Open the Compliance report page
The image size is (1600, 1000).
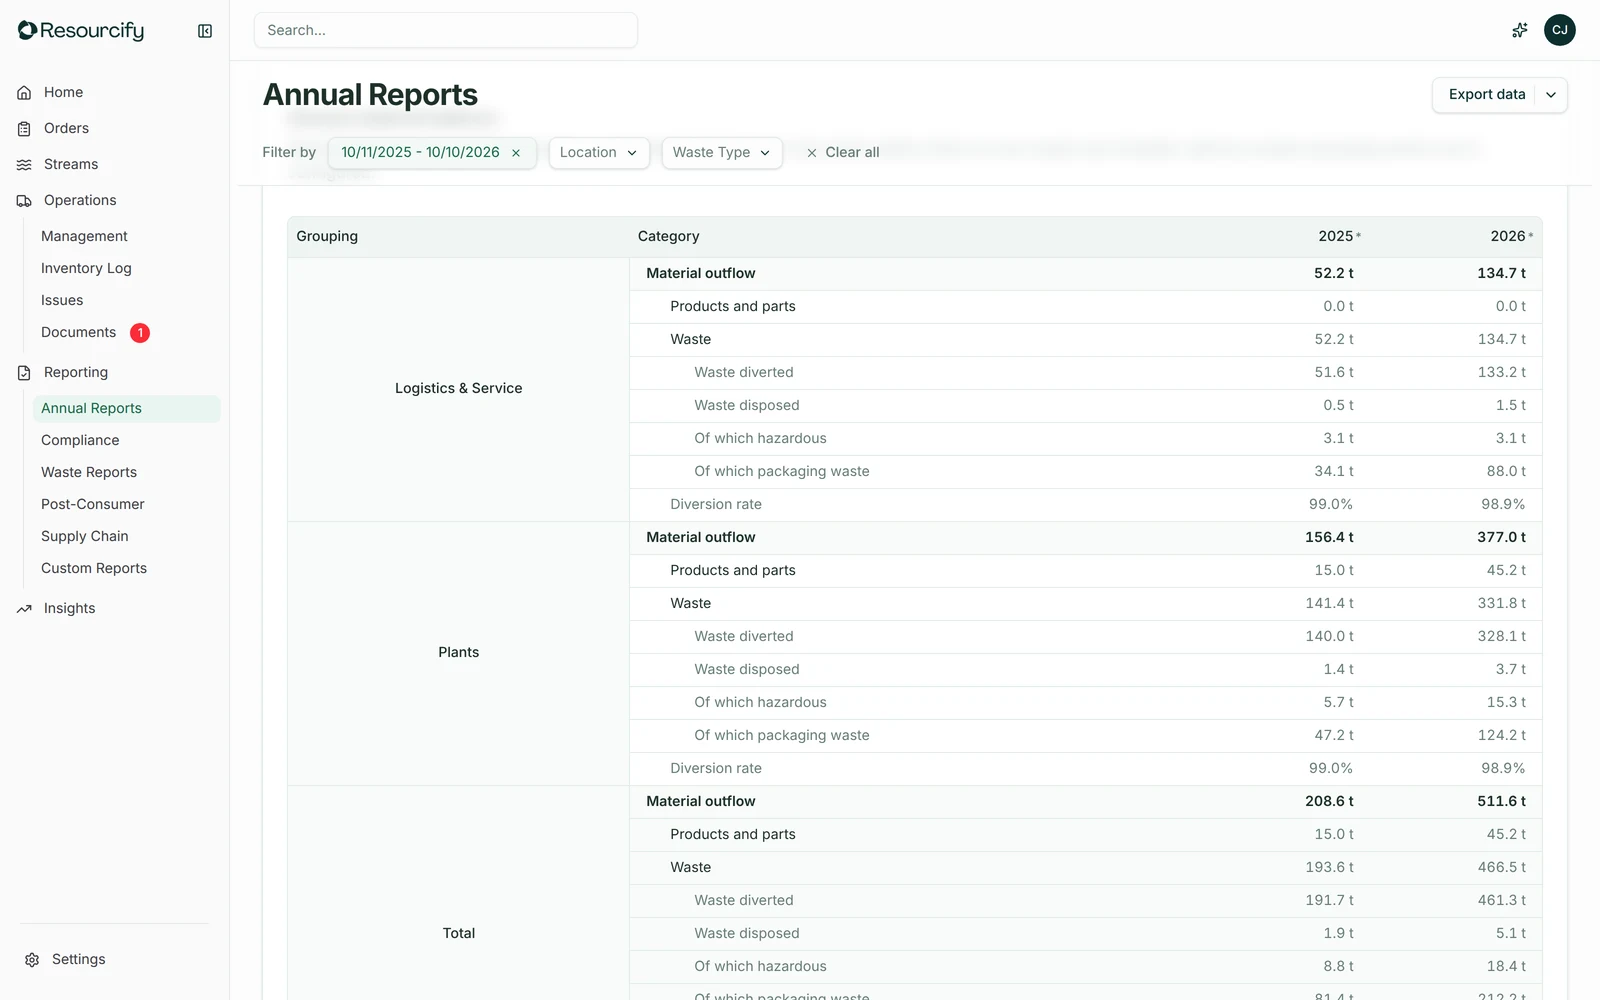coord(80,440)
